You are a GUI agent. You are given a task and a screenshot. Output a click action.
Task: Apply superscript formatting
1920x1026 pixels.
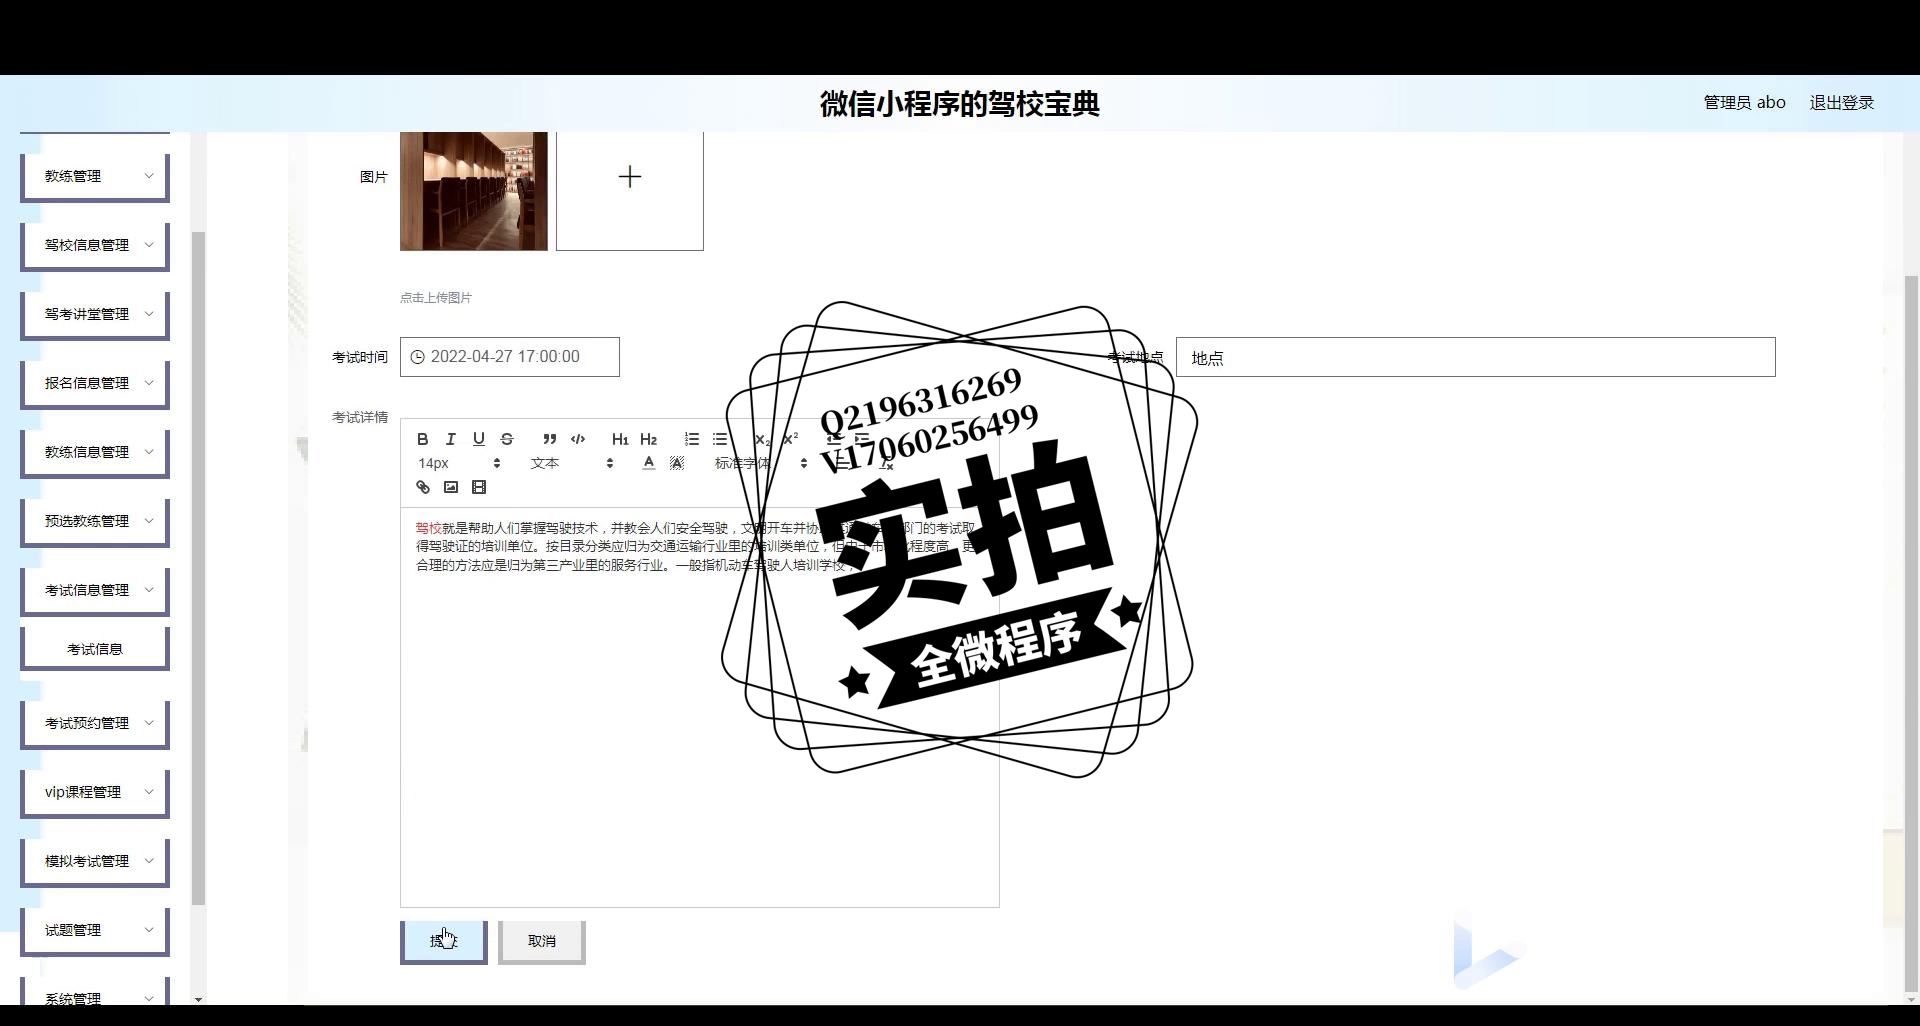pos(790,439)
